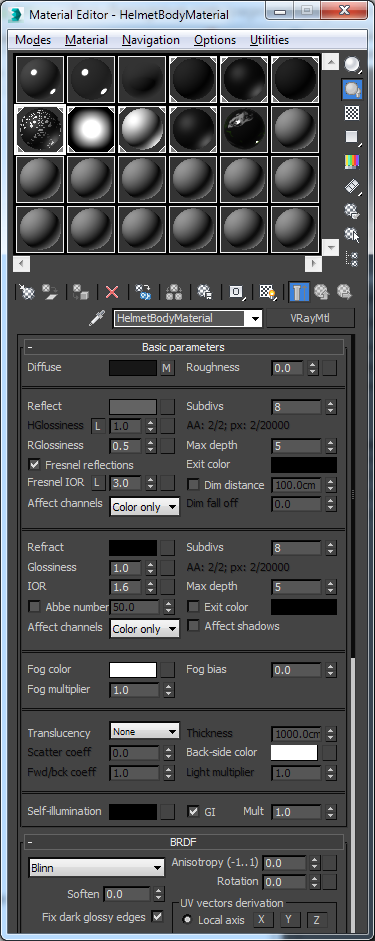Click the Fog color white swatch
Viewport: 375px width, 941px height.
click(133, 670)
